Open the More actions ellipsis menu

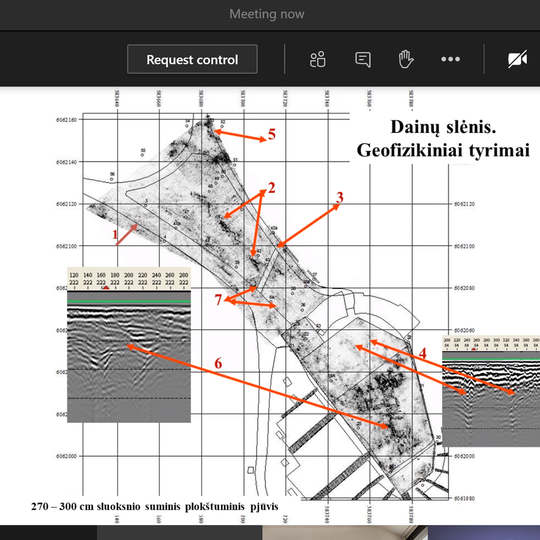(x=450, y=59)
